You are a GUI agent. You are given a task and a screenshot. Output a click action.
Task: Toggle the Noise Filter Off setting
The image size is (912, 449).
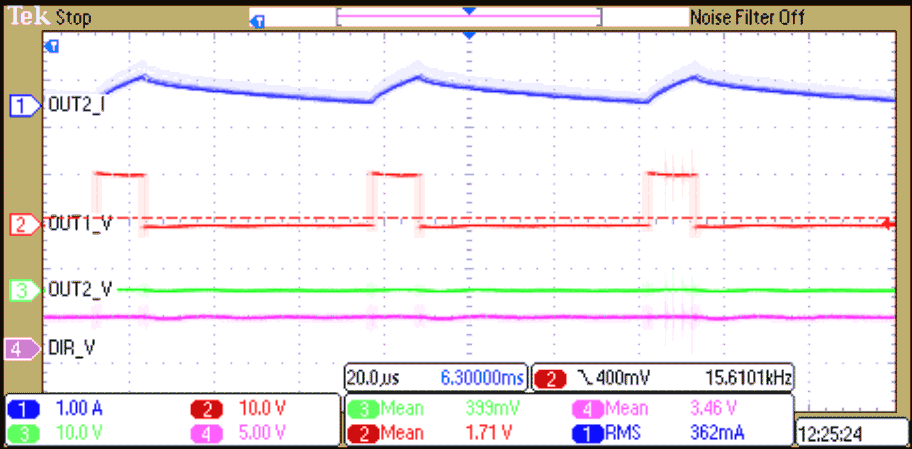click(x=747, y=18)
